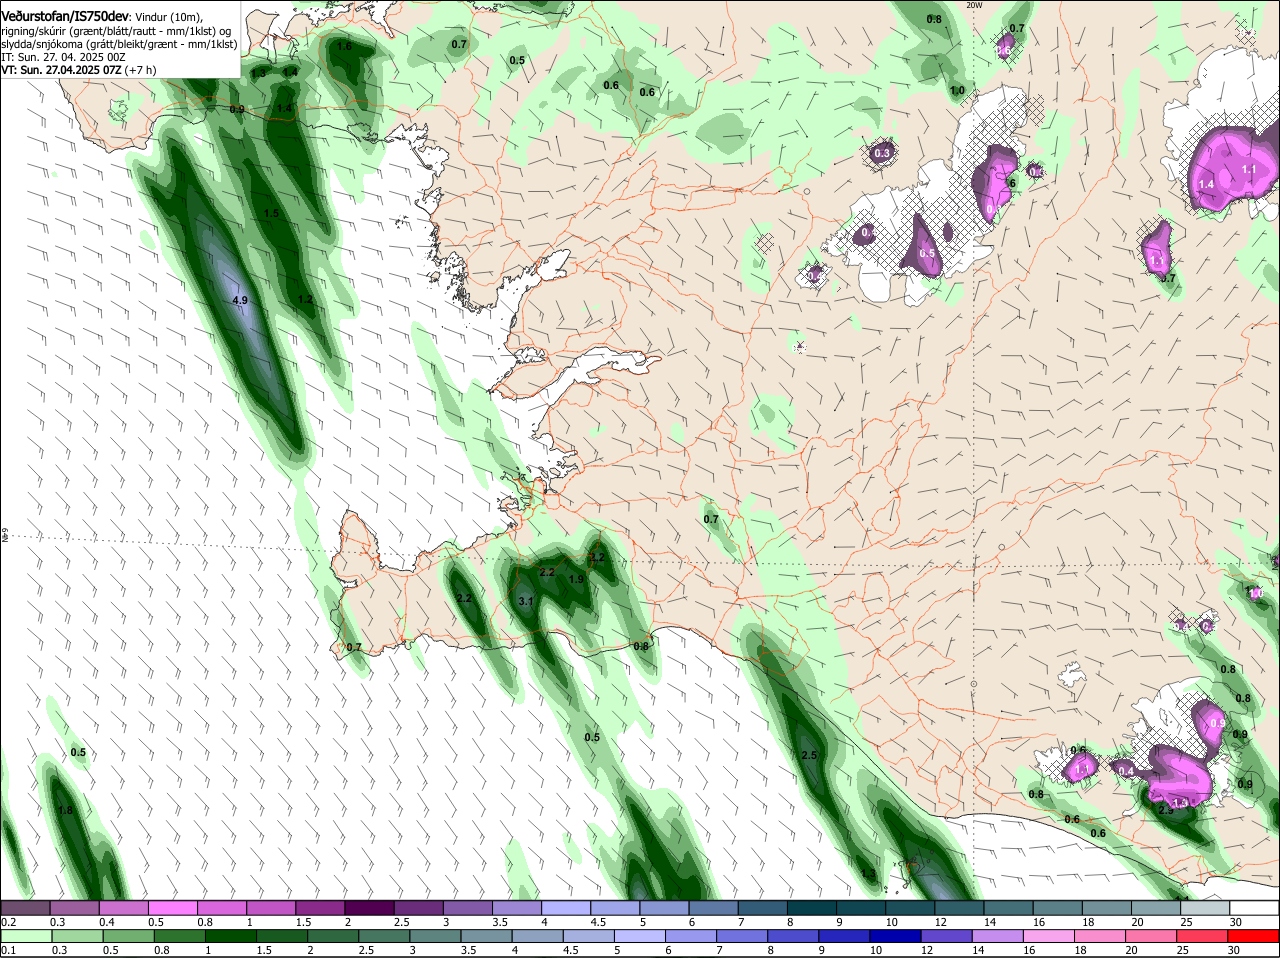Click the snow legend swatch starting at 0.2
Viewport: 1280px width, 958px height.
point(25,907)
